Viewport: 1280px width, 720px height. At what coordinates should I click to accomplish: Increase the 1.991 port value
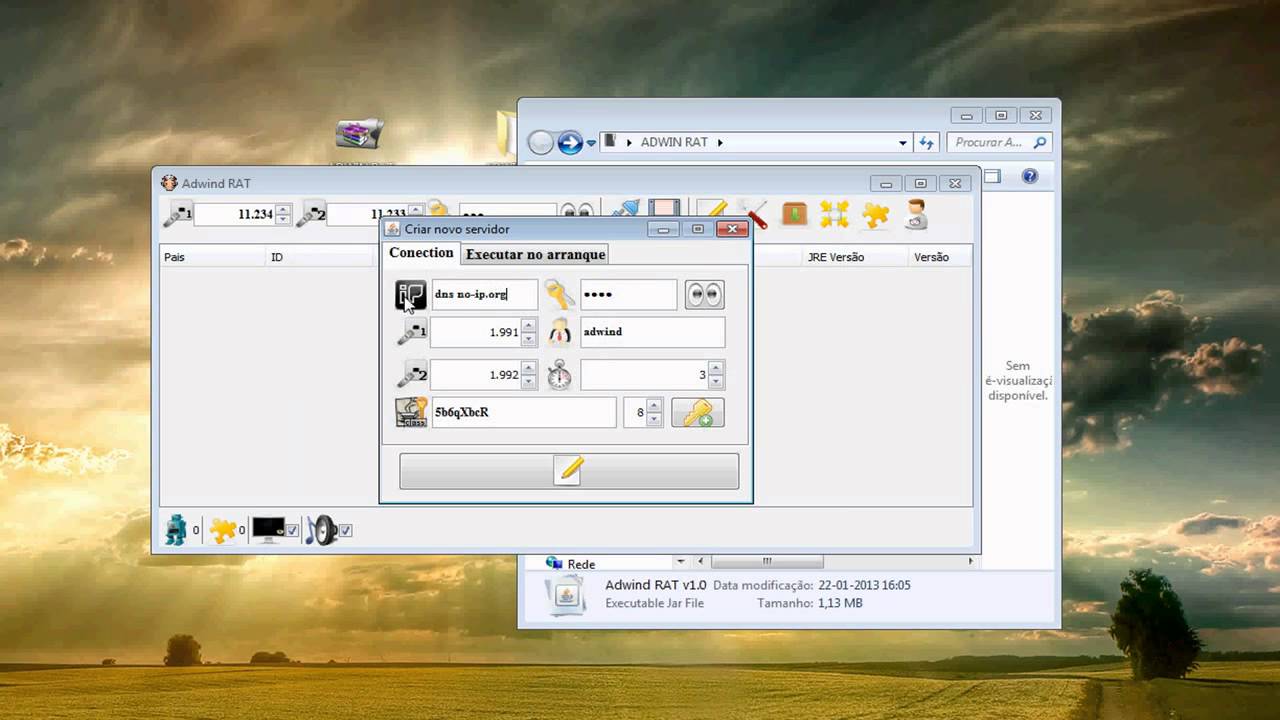[x=529, y=325]
